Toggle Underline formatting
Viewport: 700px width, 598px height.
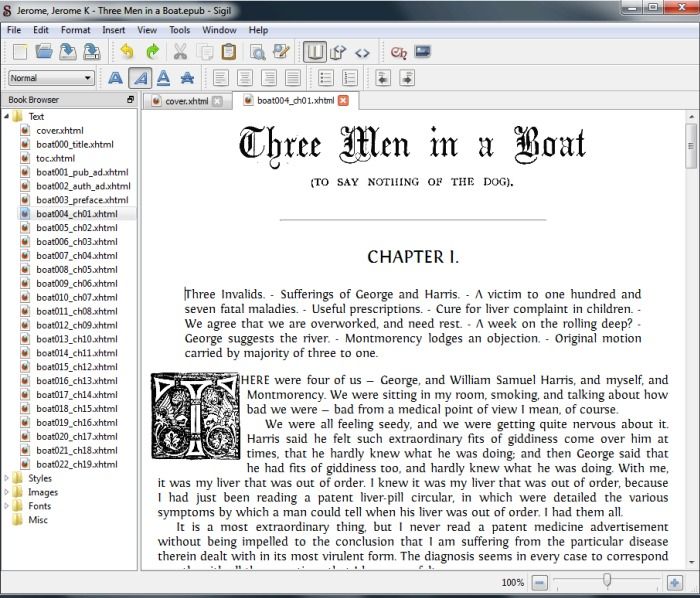[x=163, y=78]
